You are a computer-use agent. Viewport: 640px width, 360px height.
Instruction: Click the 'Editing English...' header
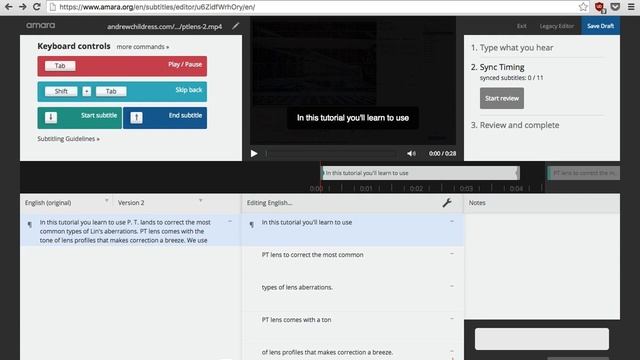(x=269, y=203)
